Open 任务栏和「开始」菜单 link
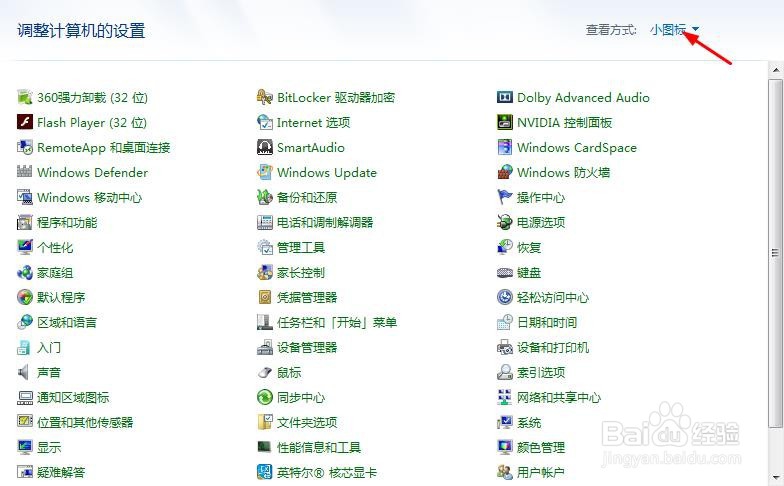 (x=337, y=322)
